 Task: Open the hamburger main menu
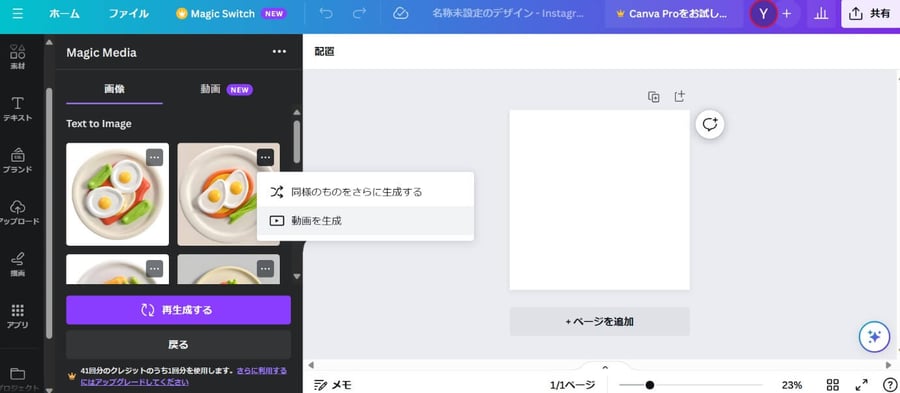coord(18,14)
